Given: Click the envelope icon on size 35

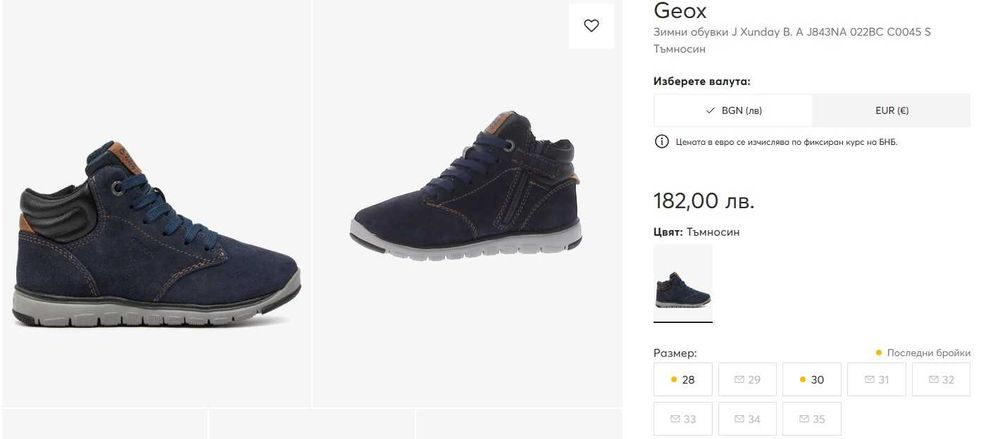Looking at the screenshot, I should pyautogui.click(x=803, y=419).
